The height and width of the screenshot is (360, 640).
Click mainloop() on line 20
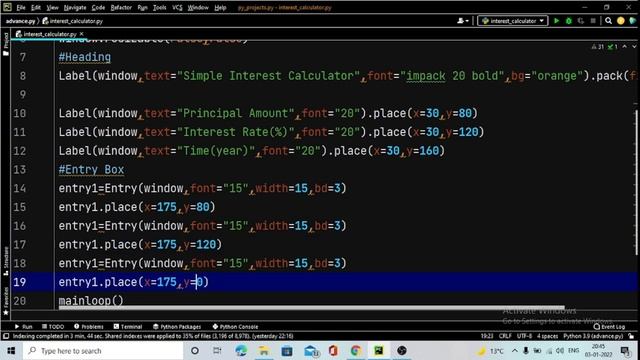(x=91, y=301)
